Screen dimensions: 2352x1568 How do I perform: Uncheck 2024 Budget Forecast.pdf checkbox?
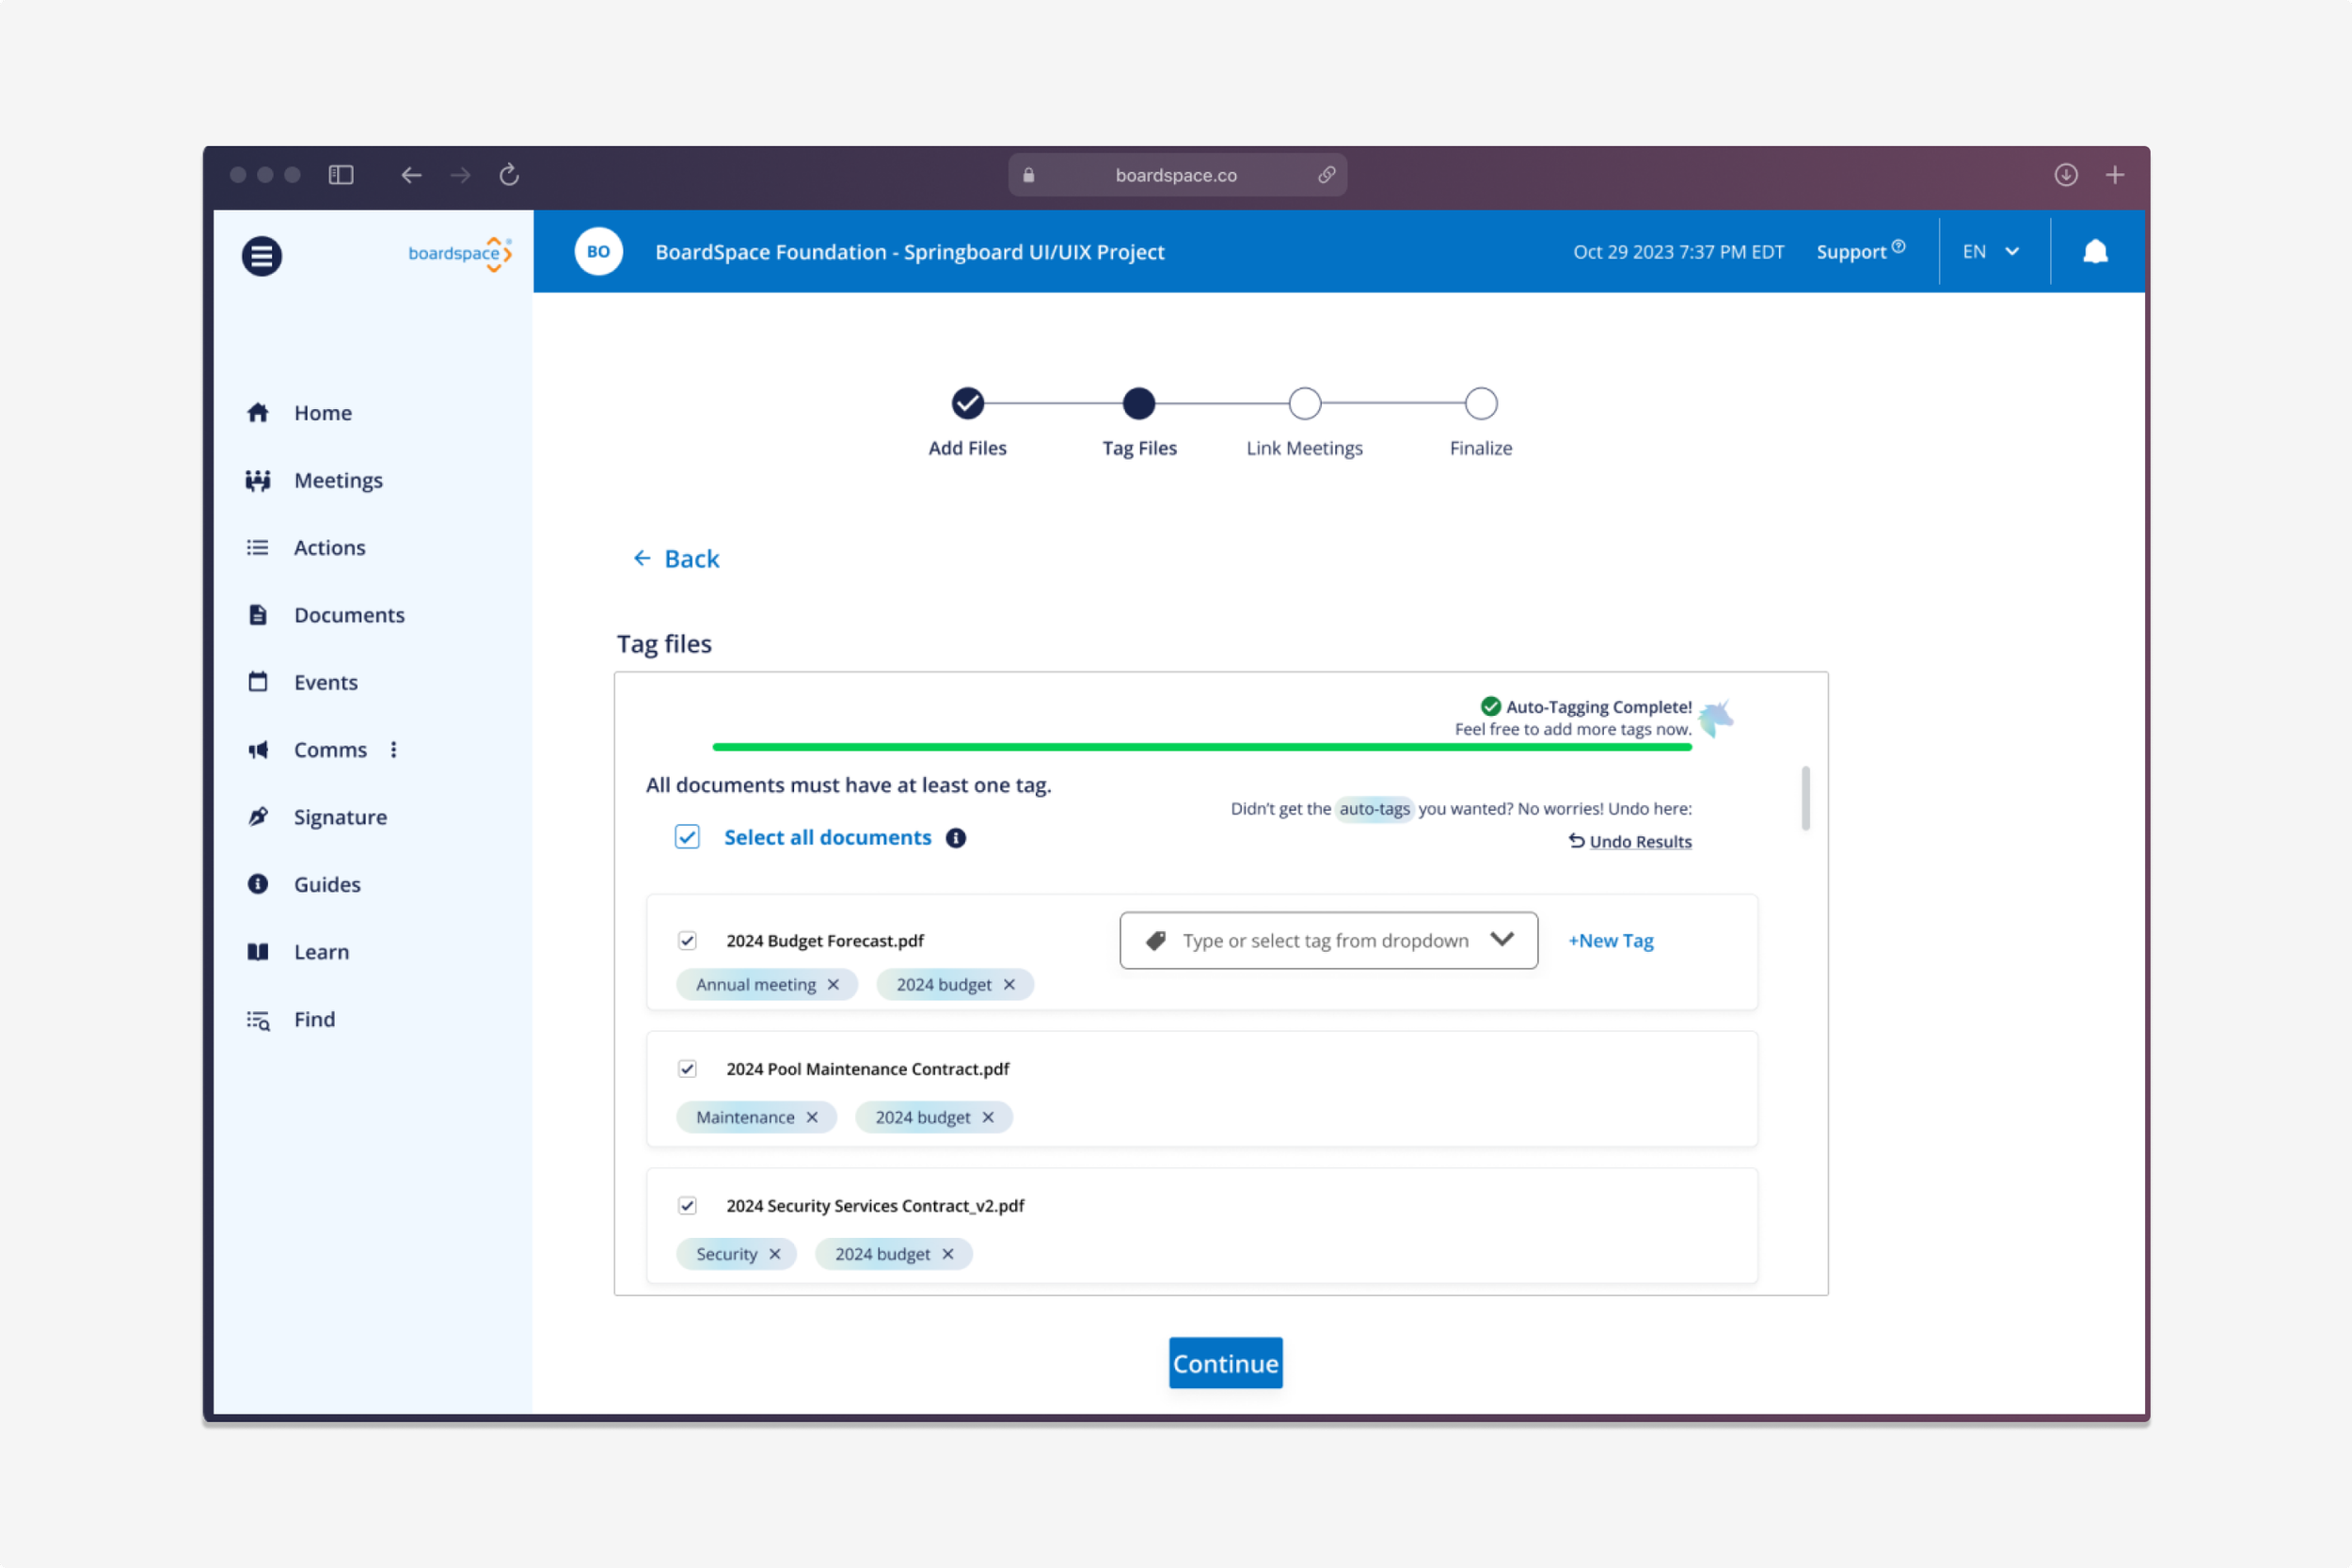(687, 941)
